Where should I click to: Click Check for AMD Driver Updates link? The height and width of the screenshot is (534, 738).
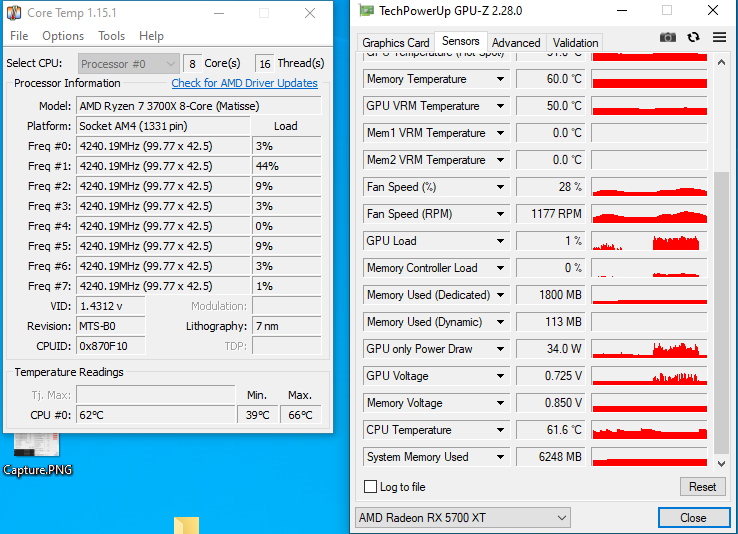(x=244, y=83)
